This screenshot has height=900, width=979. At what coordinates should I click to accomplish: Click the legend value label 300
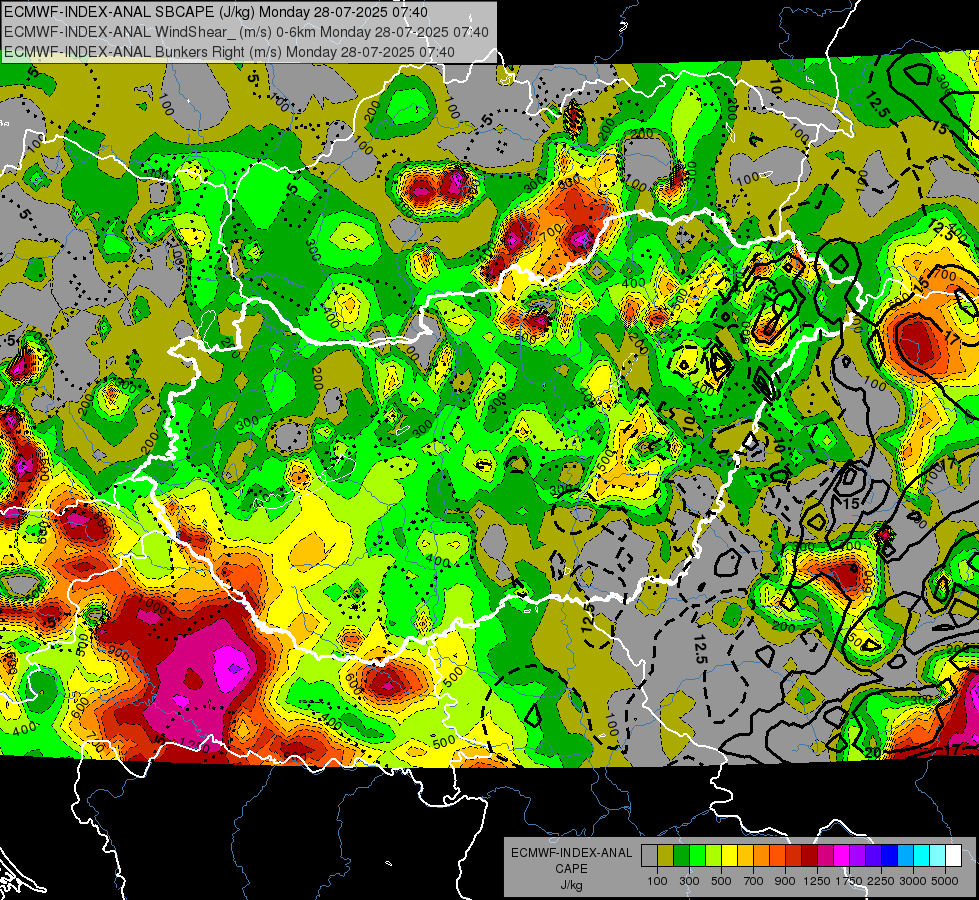tap(689, 881)
